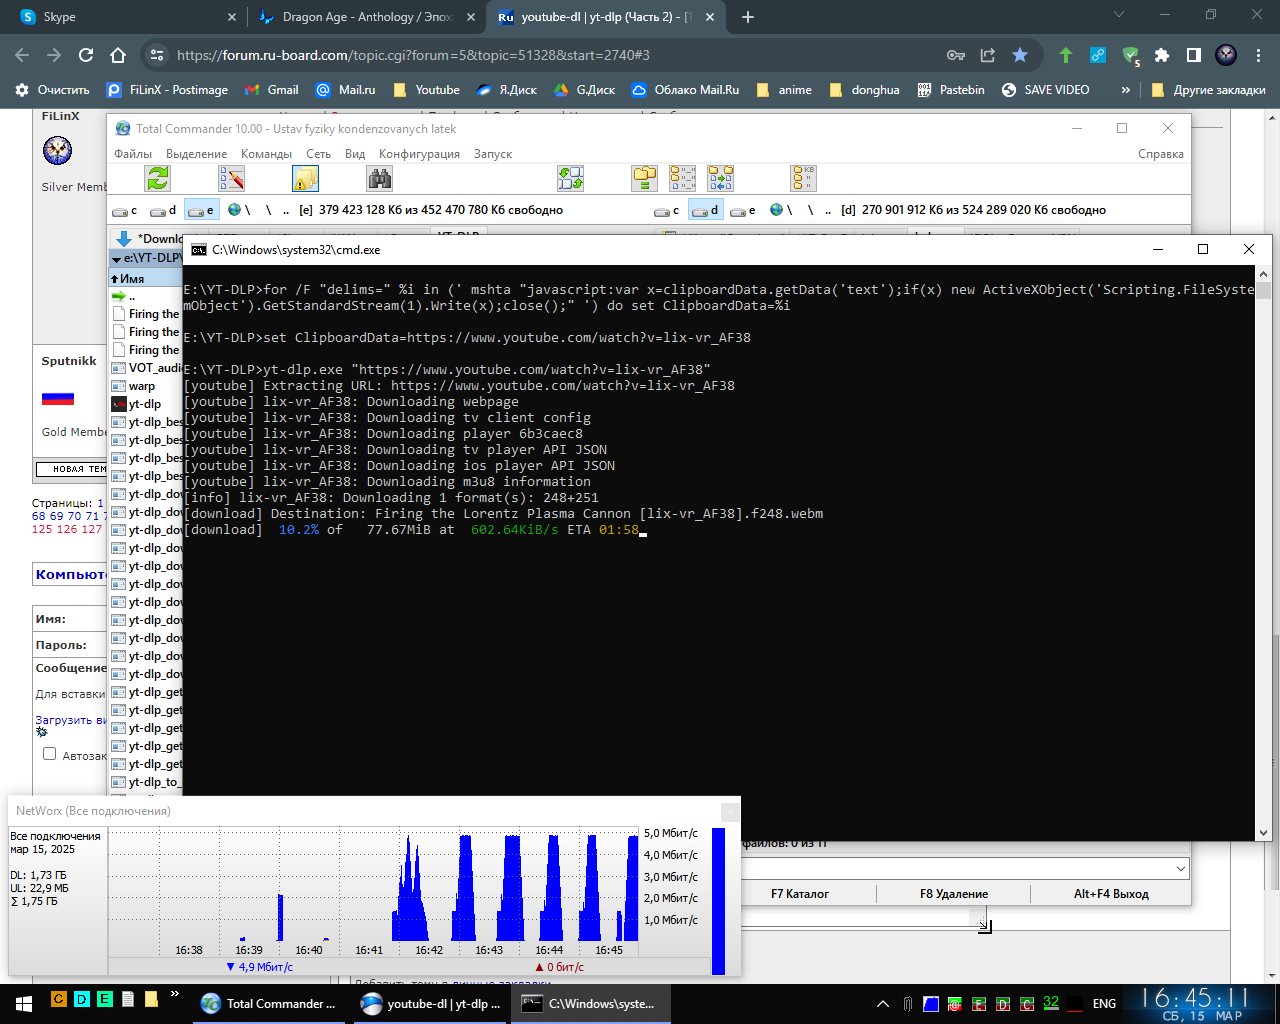Open the Выделение menu
1280x1024 pixels.
click(196, 154)
